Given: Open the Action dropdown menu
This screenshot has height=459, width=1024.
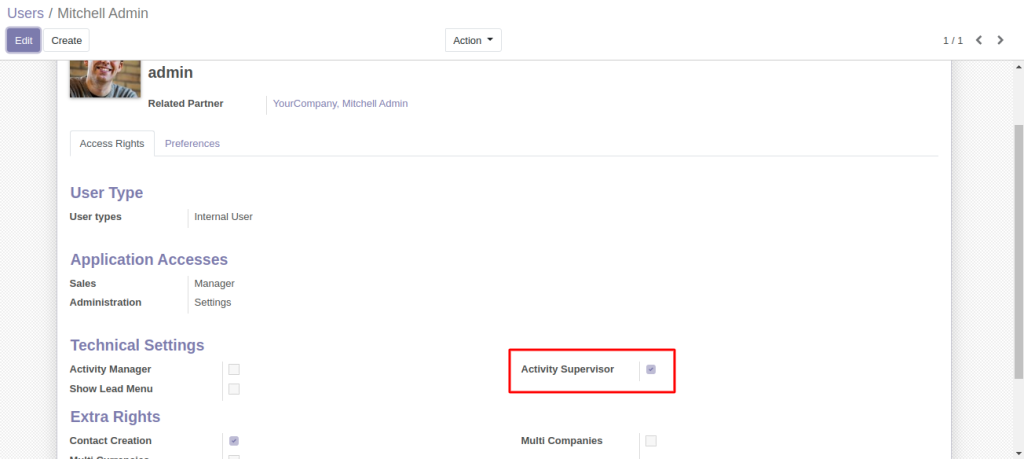Looking at the screenshot, I should tap(473, 40).
